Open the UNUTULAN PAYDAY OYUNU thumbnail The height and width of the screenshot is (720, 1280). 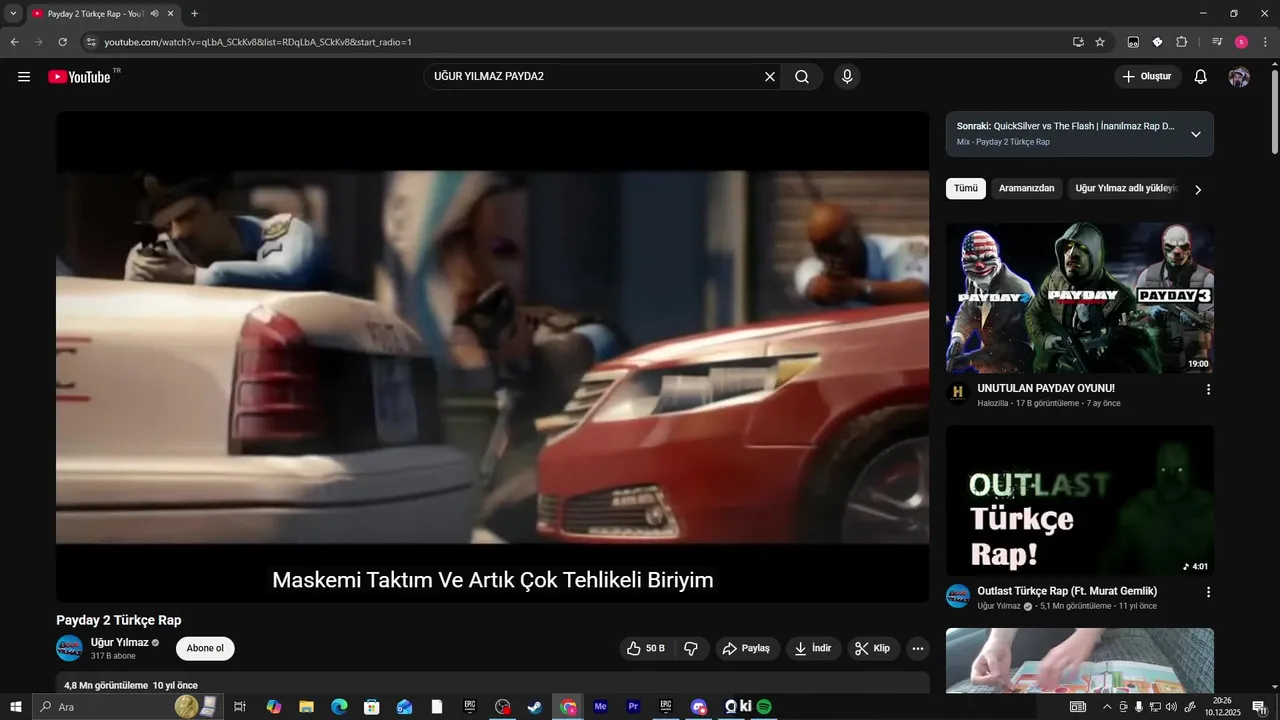coord(1080,298)
